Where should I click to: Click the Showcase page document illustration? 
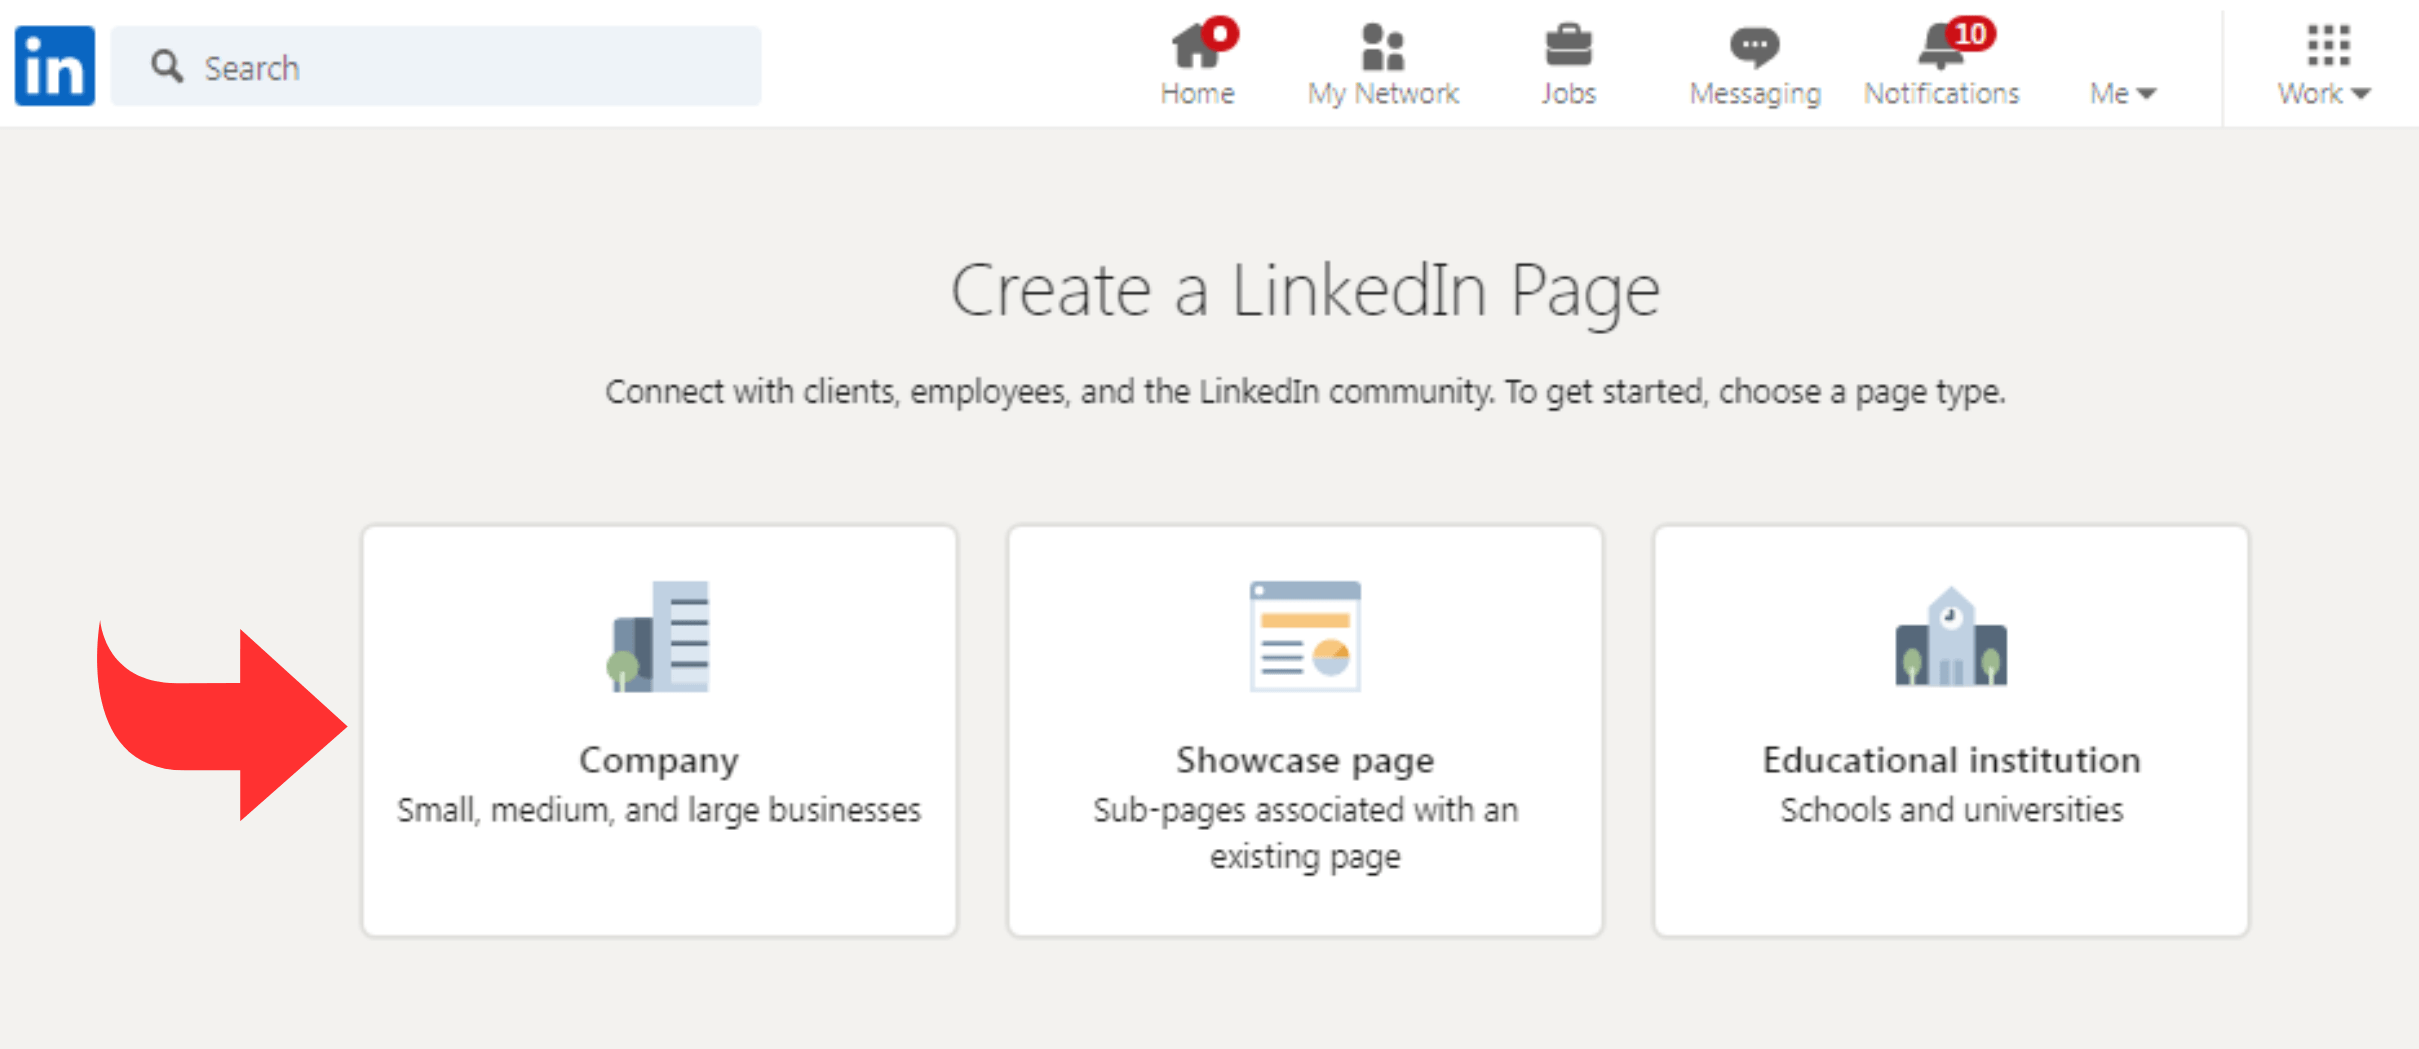coord(1304,638)
